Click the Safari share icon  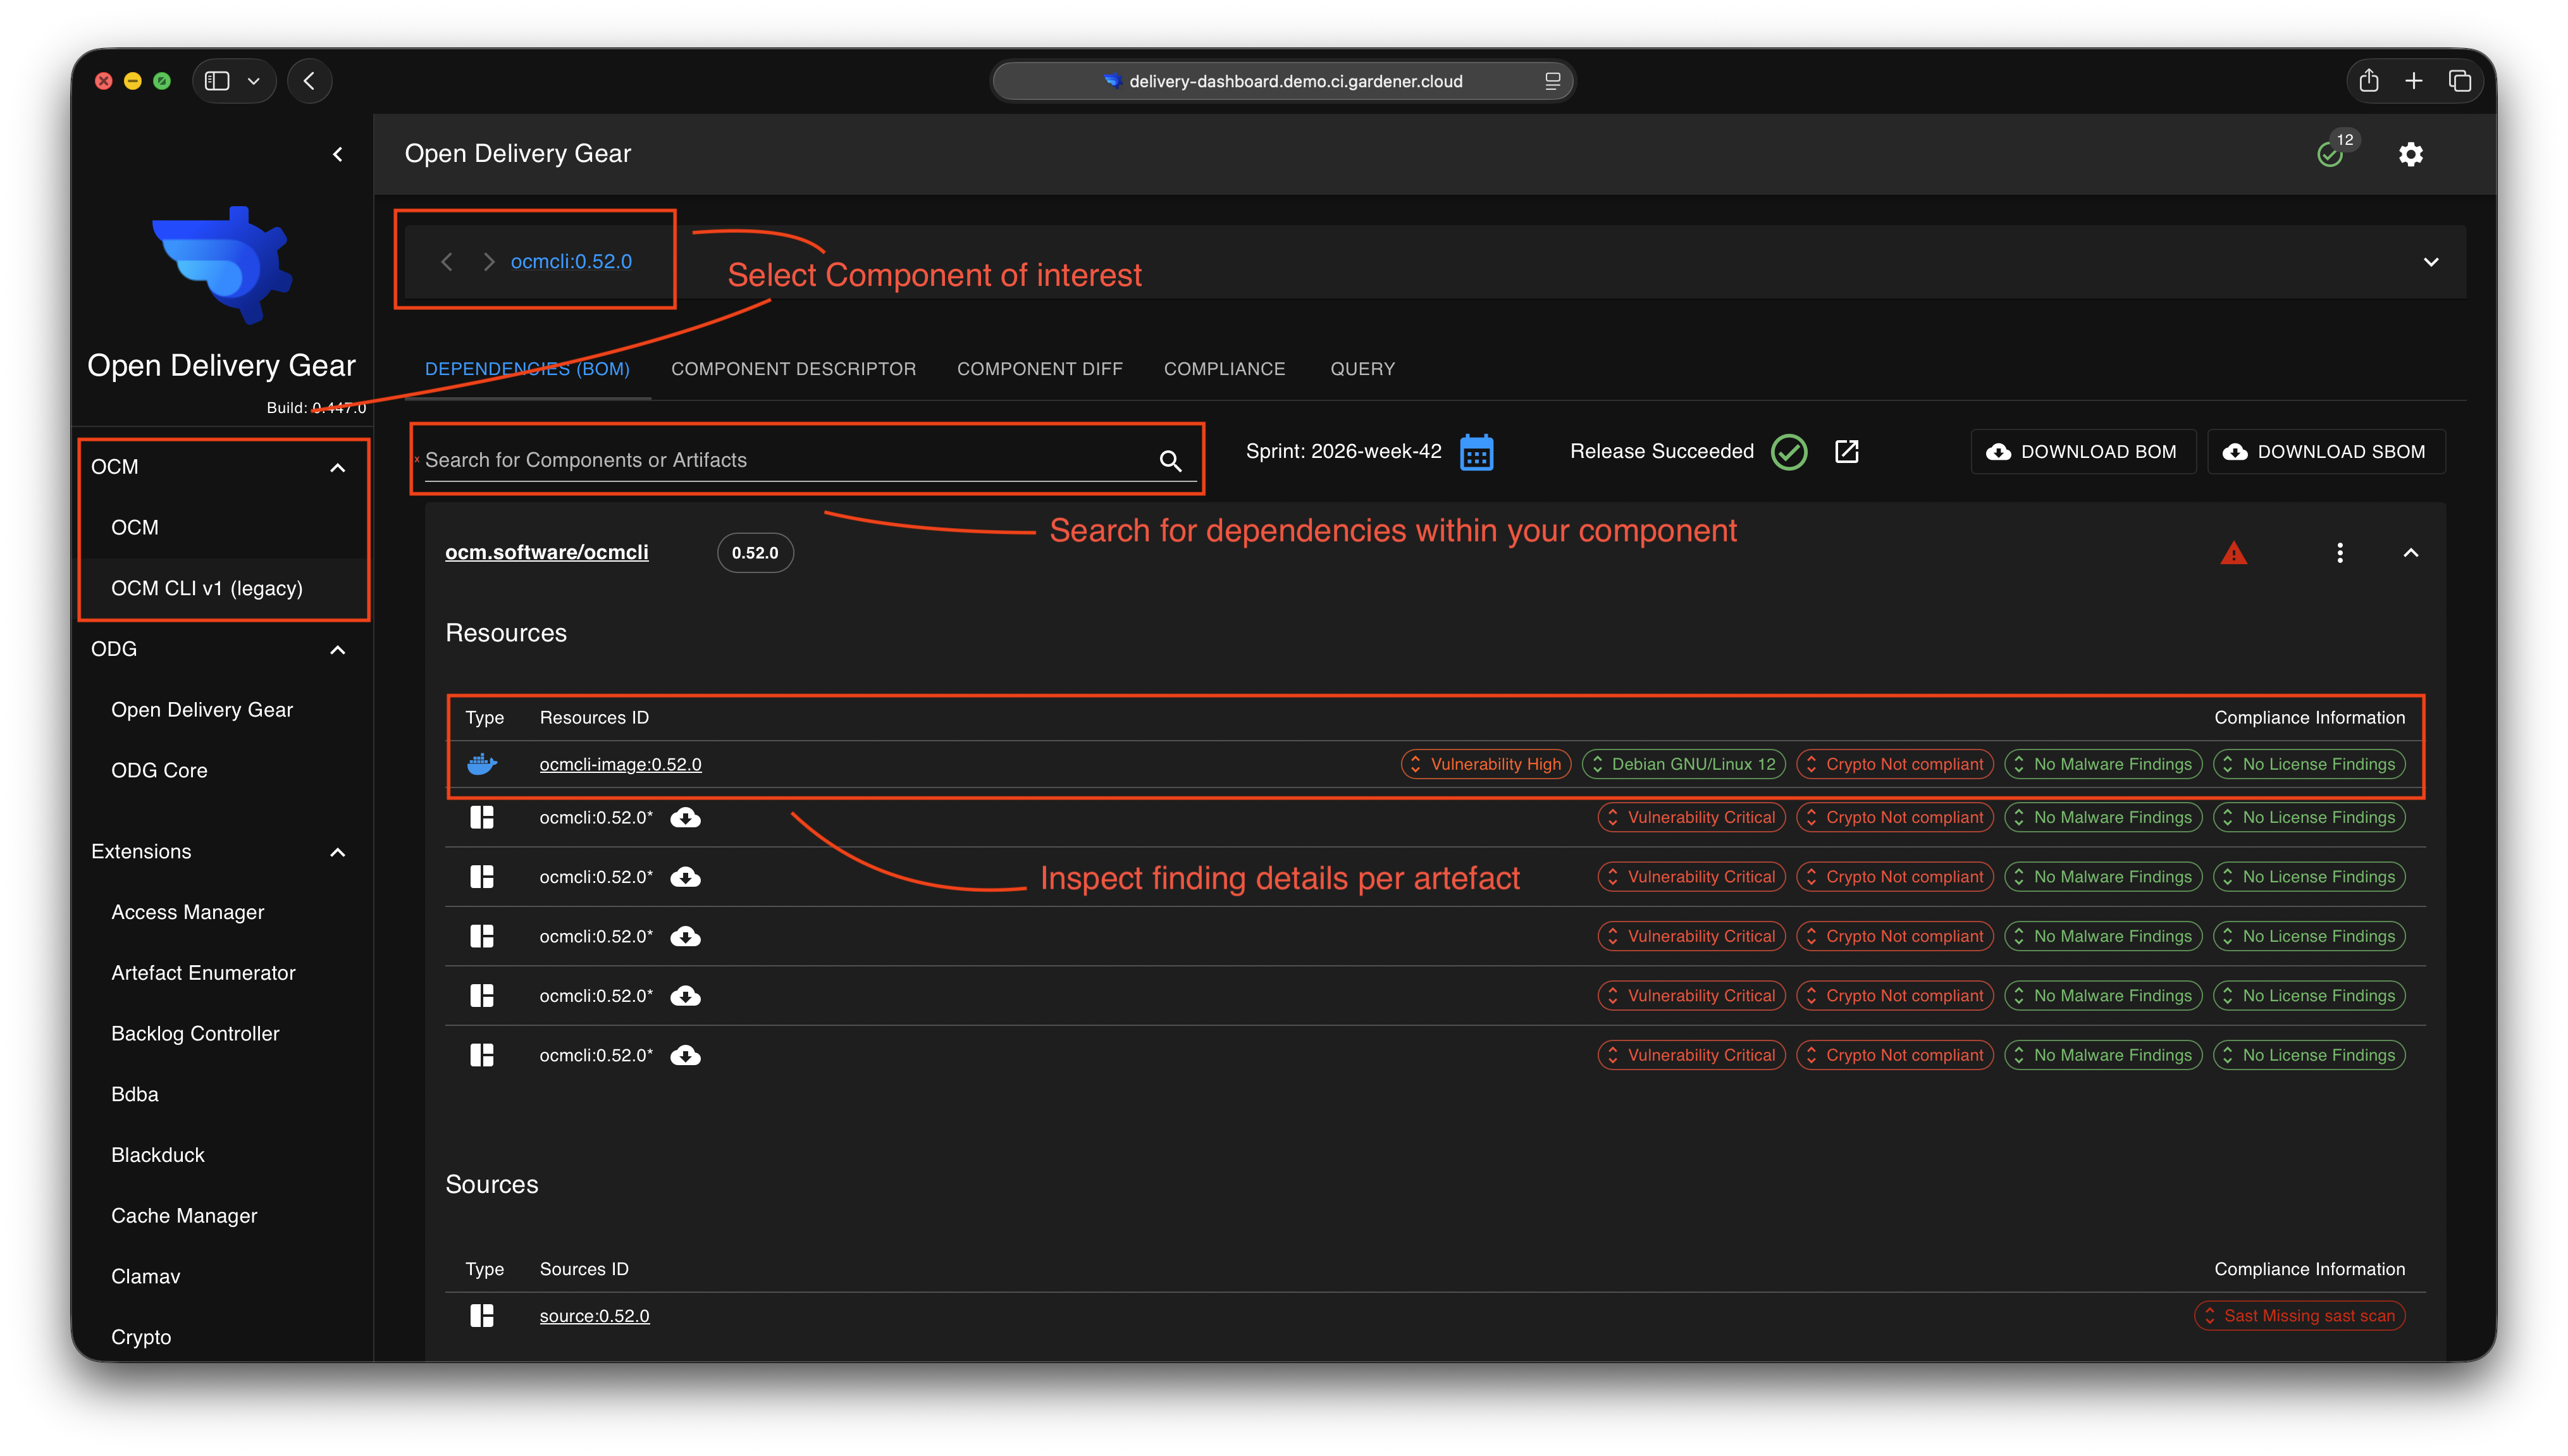click(x=2368, y=81)
